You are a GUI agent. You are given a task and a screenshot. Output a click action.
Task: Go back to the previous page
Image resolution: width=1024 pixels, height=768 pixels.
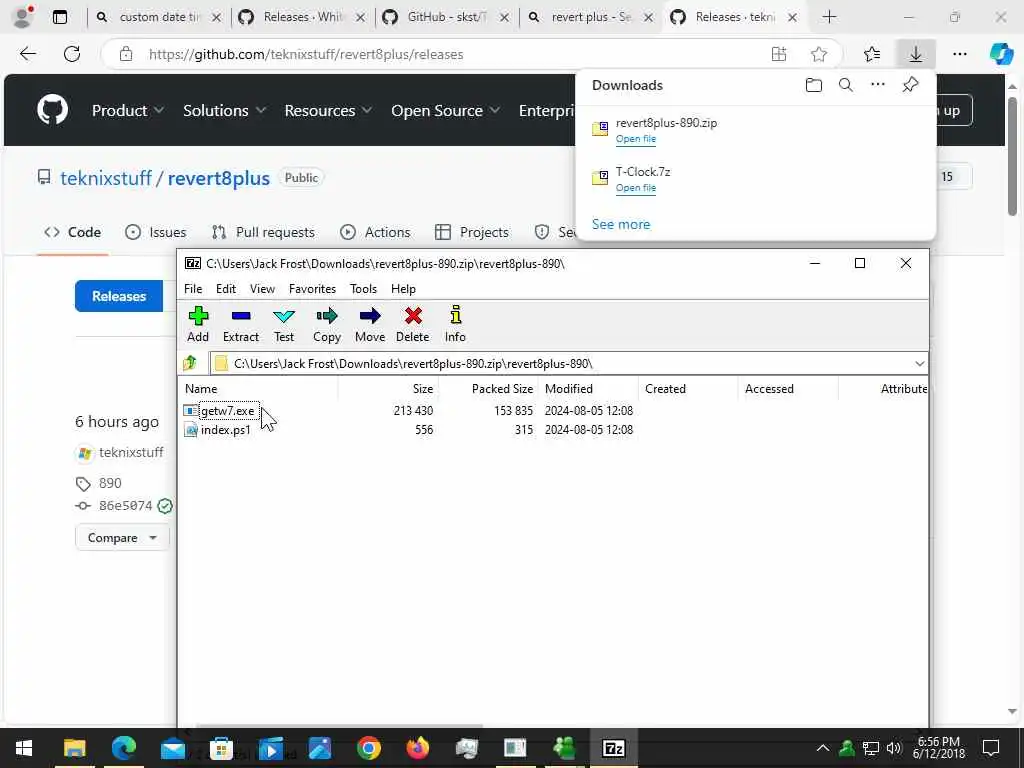[28, 54]
